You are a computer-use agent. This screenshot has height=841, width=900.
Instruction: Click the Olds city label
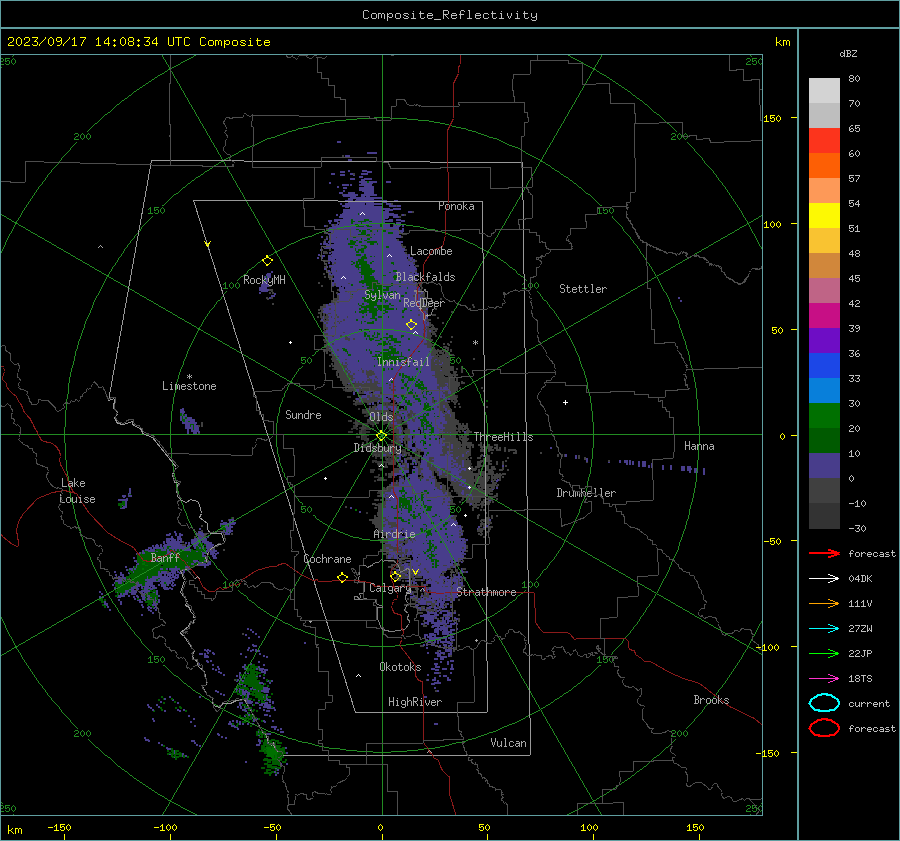[381, 417]
